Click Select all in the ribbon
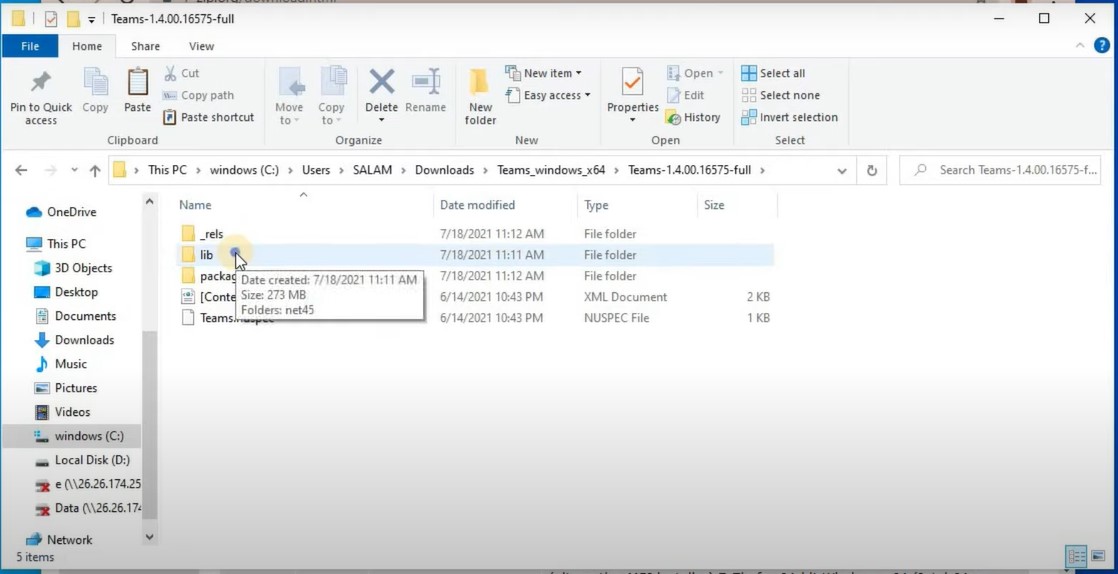The height and width of the screenshot is (574, 1118). point(773,73)
